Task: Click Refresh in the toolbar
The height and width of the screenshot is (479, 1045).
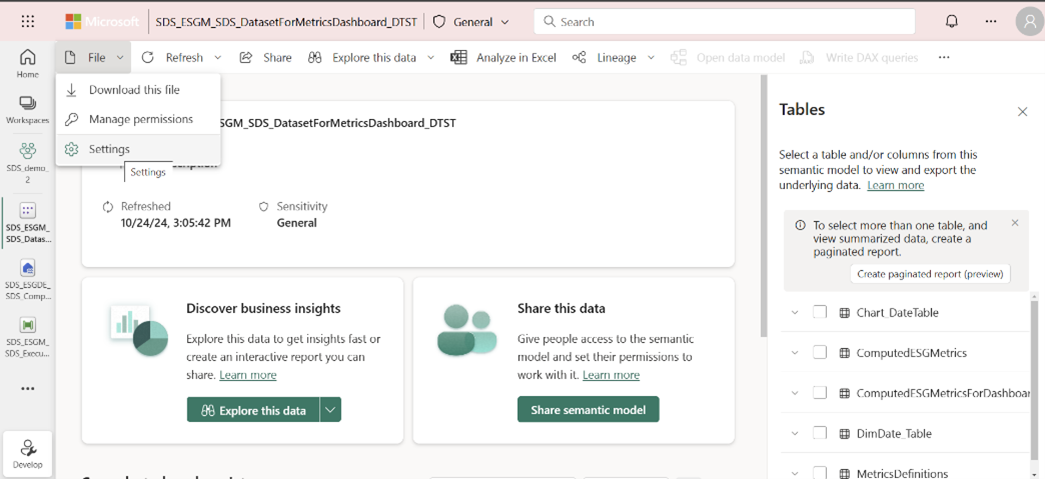Action: [x=171, y=57]
